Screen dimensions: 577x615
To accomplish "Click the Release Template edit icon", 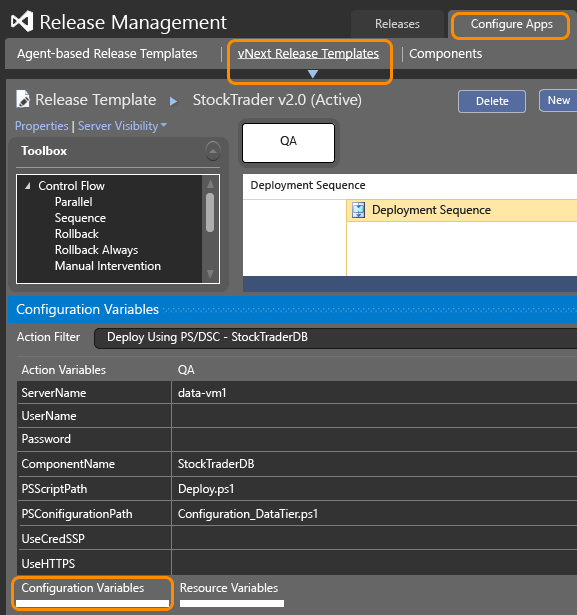I will [x=23, y=99].
